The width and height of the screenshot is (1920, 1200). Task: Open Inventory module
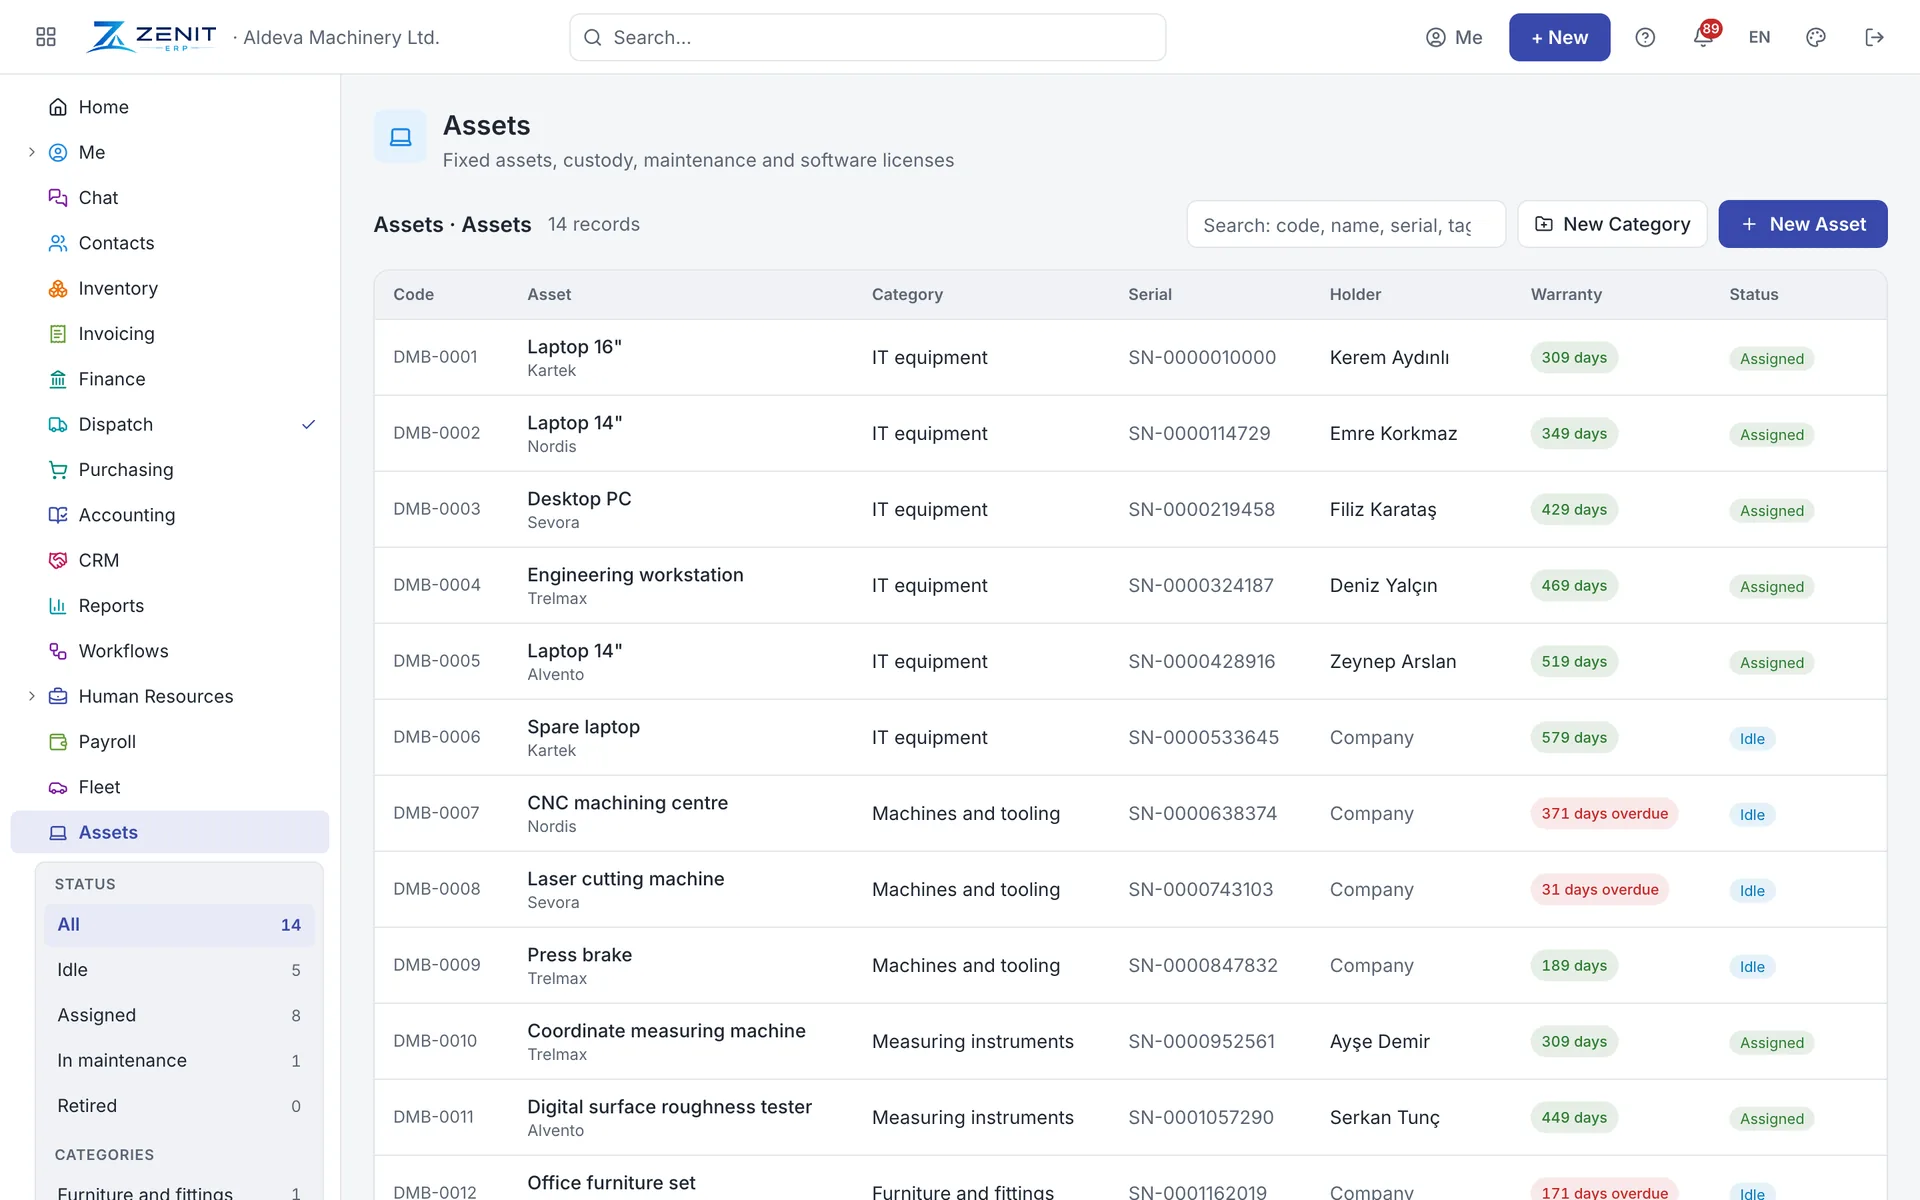tap(170, 288)
